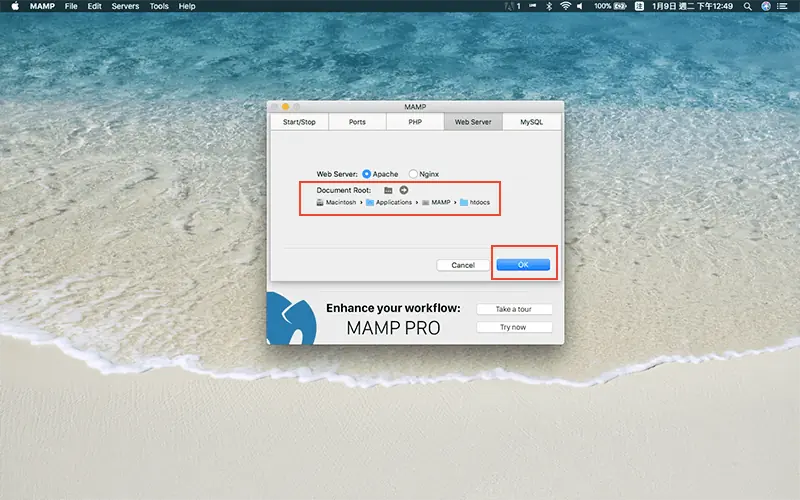This screenshot has height=500, width=800.
Task: Click the folder chooser icon beside Document Root
Action: coord(388,190)
